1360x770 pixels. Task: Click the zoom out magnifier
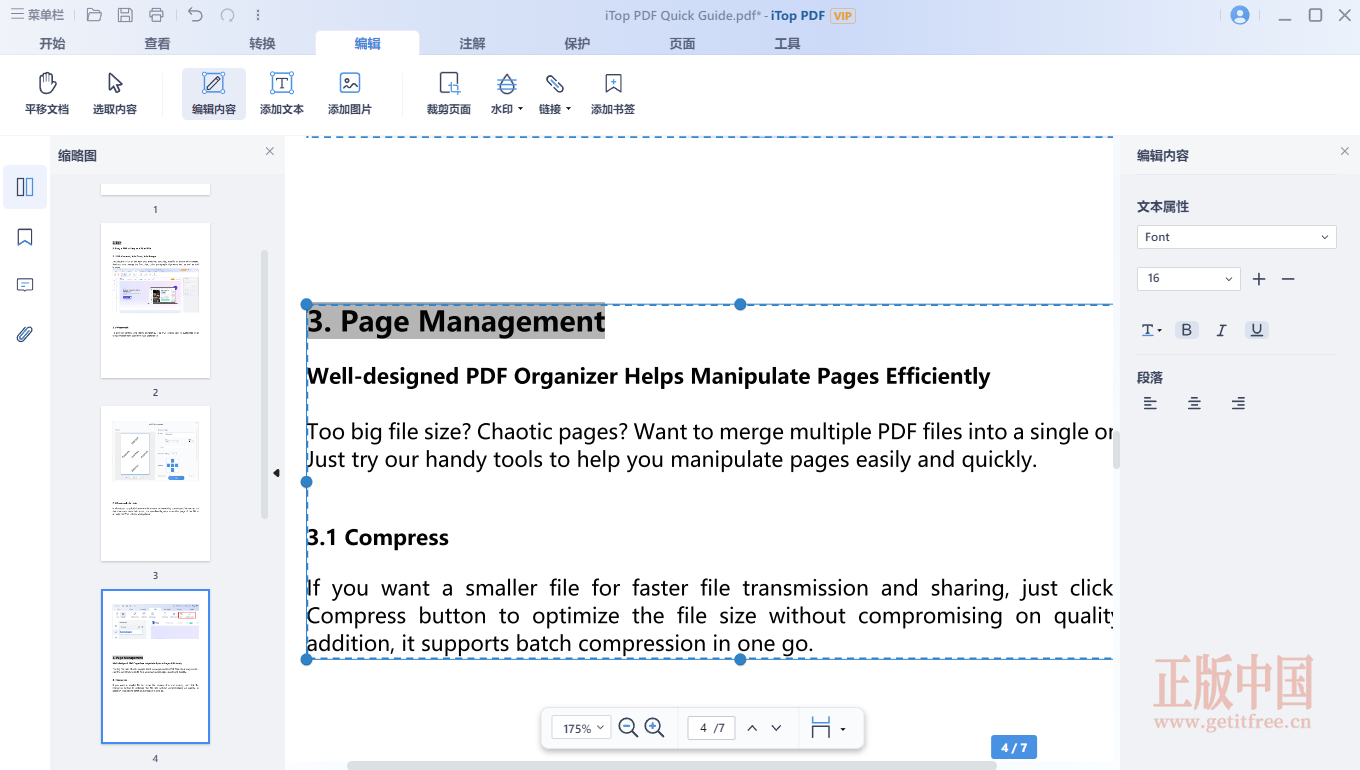628,728
